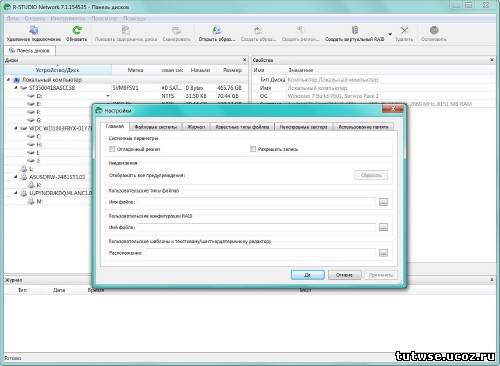Collapse the Local computer tree node
The height and width of the screenshot is (366, 500).
click(9, 80)
